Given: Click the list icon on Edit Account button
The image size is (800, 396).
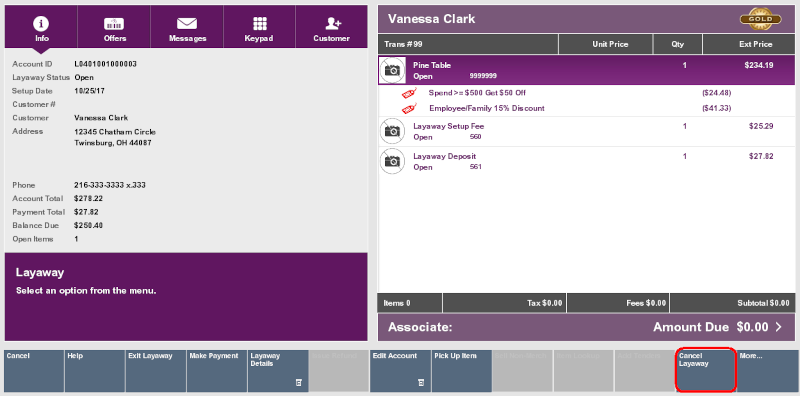Looking at the screenshot, I should 421,382.
